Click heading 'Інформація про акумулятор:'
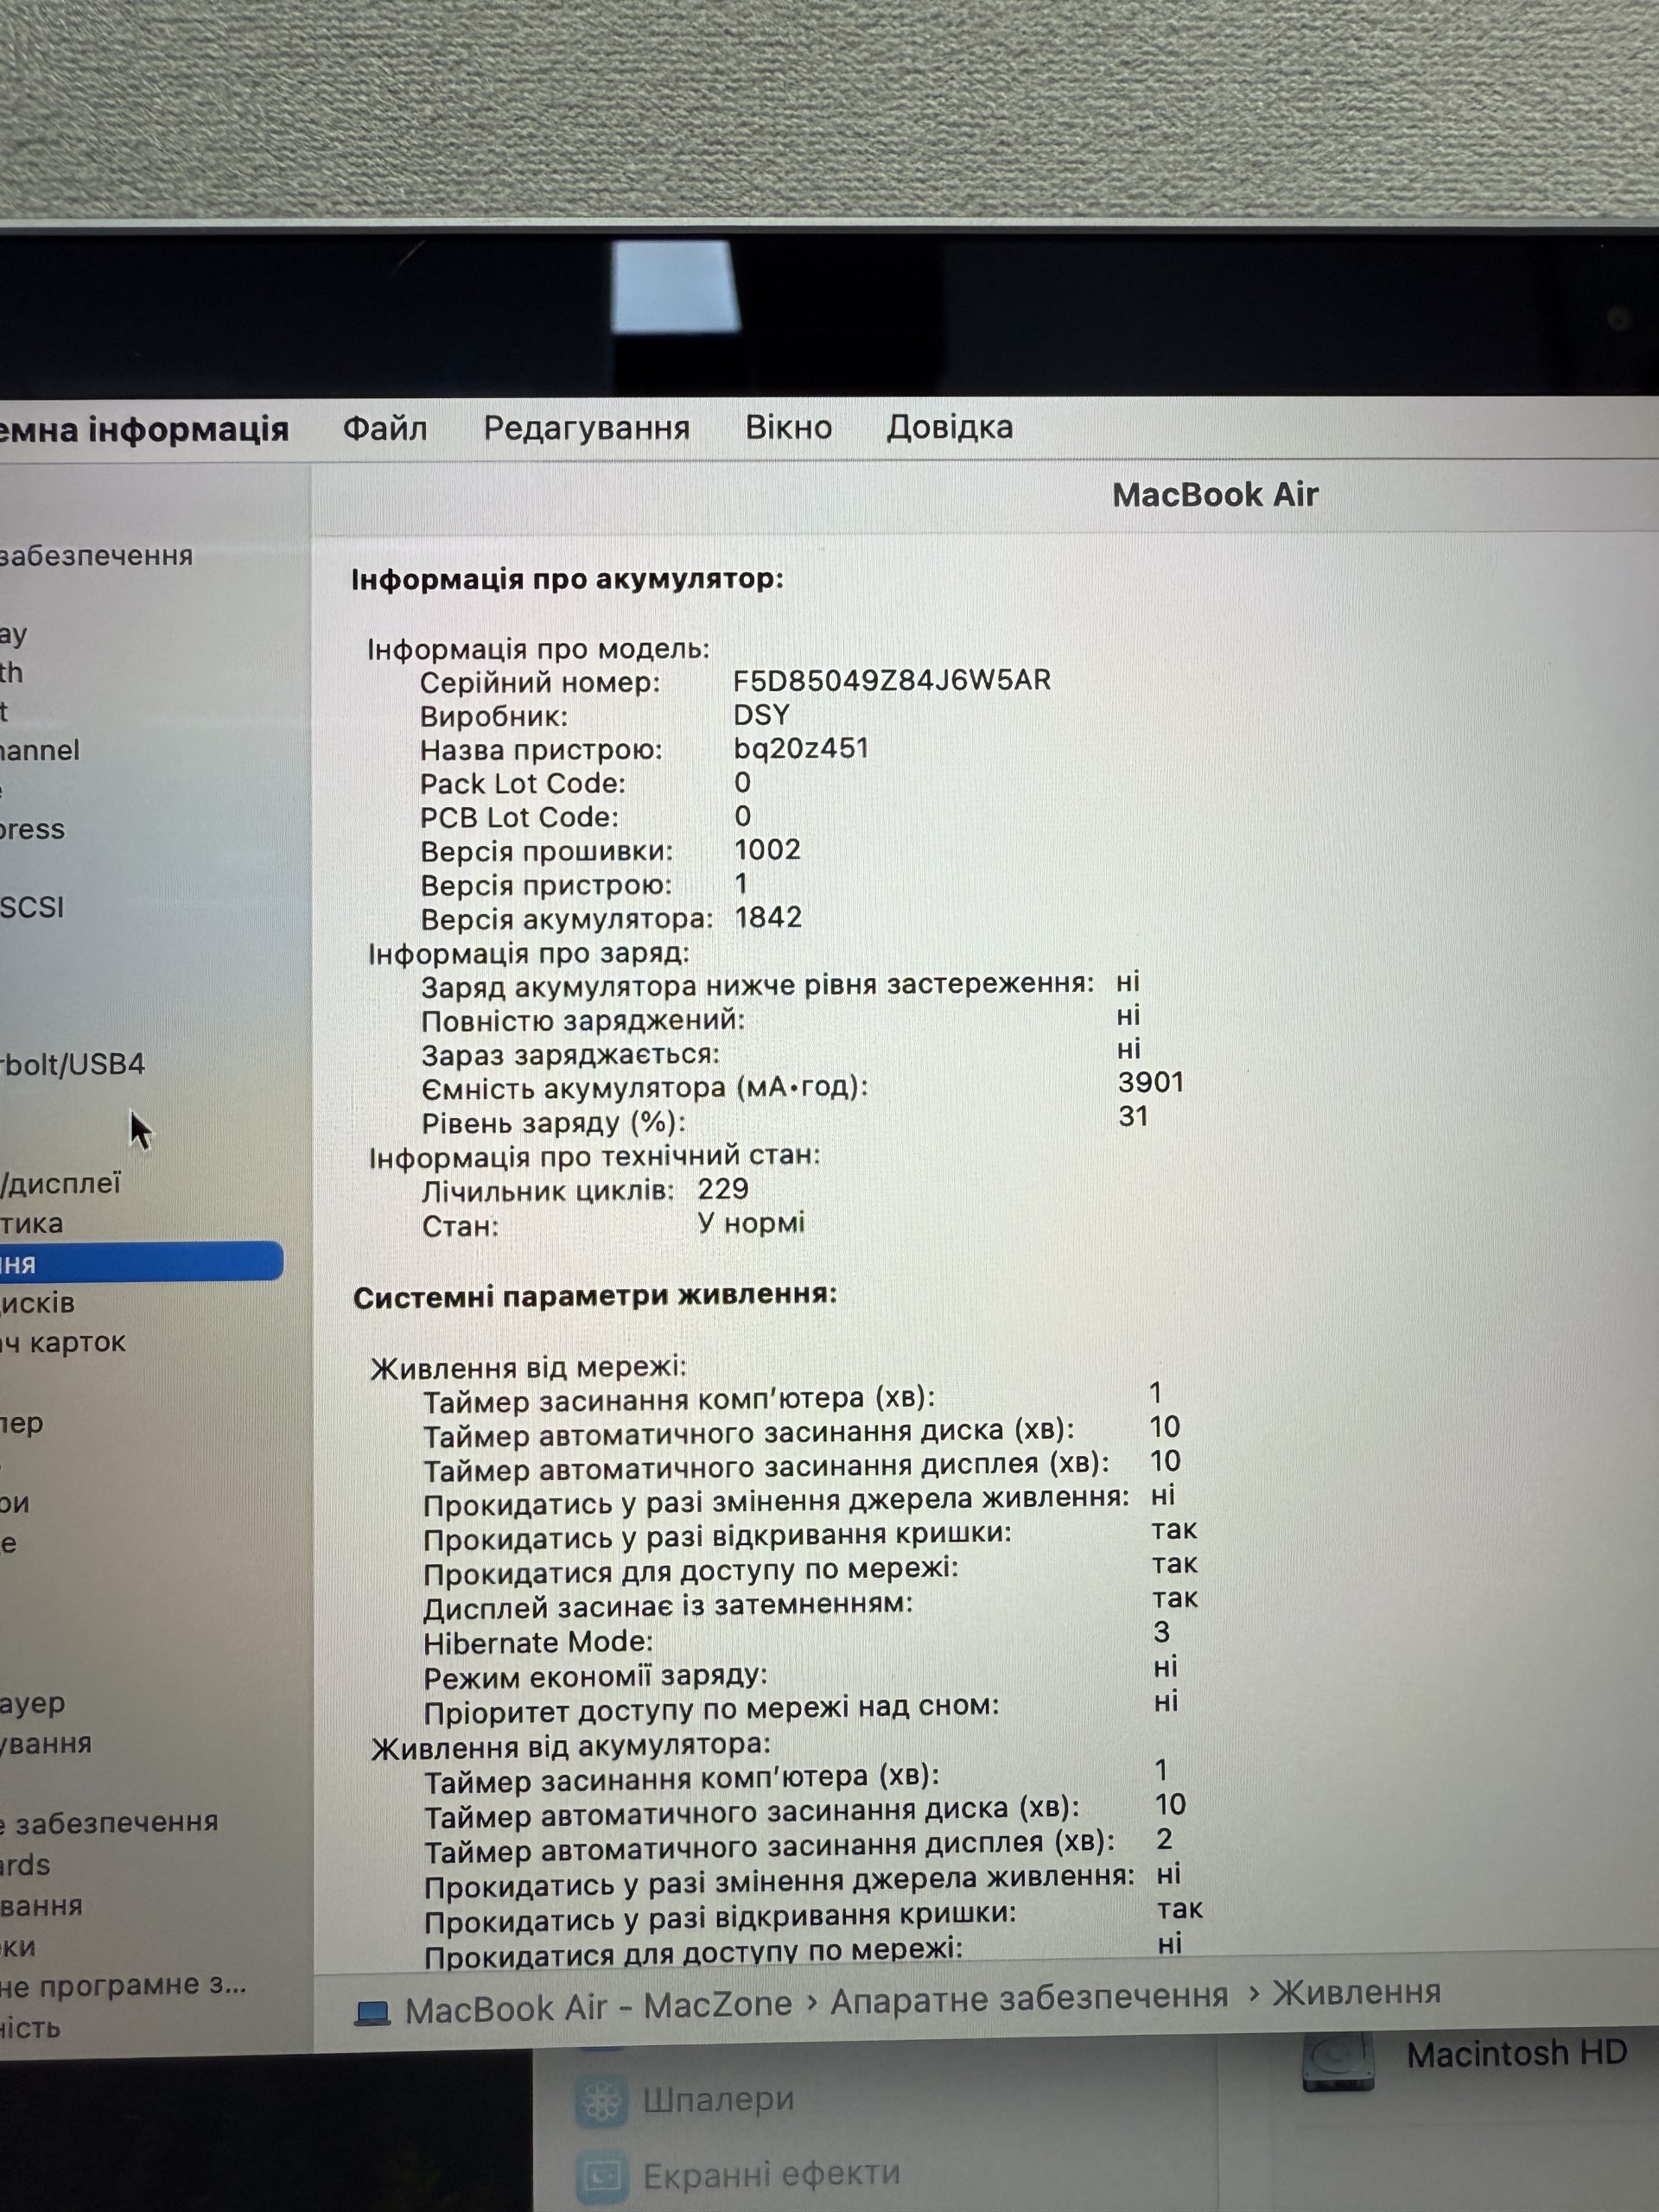The width and height of the screenshot is (1659, 2212). [x=567, y=580]
